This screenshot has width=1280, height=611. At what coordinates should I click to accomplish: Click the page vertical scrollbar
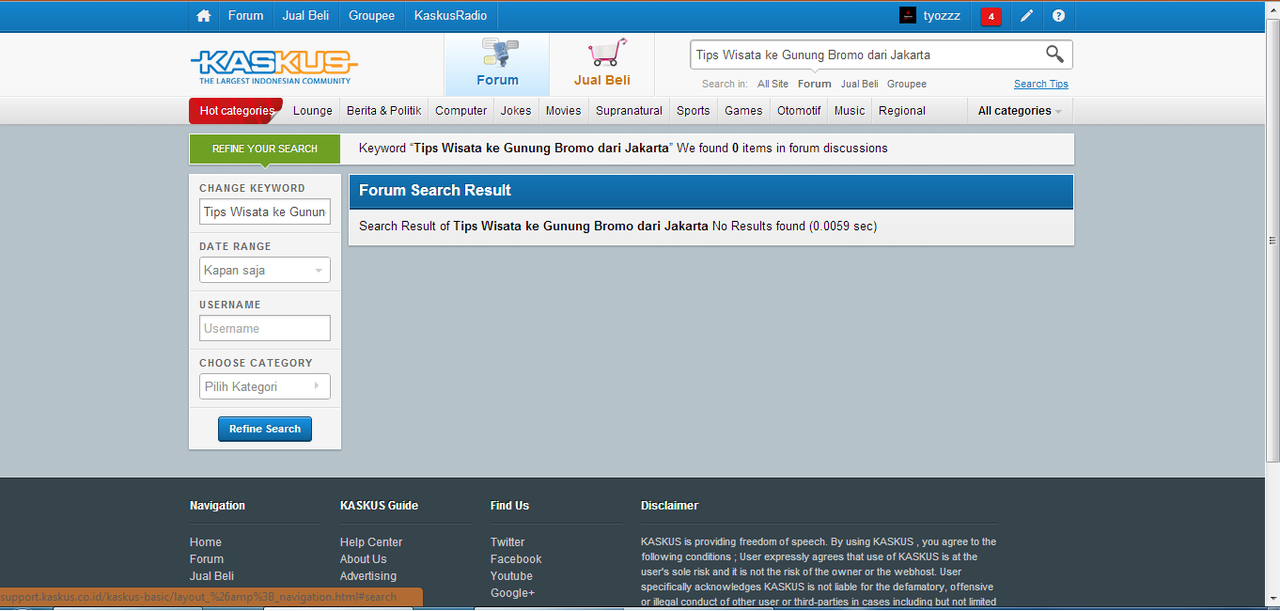pyautogui.click(x=1272, y=240)
